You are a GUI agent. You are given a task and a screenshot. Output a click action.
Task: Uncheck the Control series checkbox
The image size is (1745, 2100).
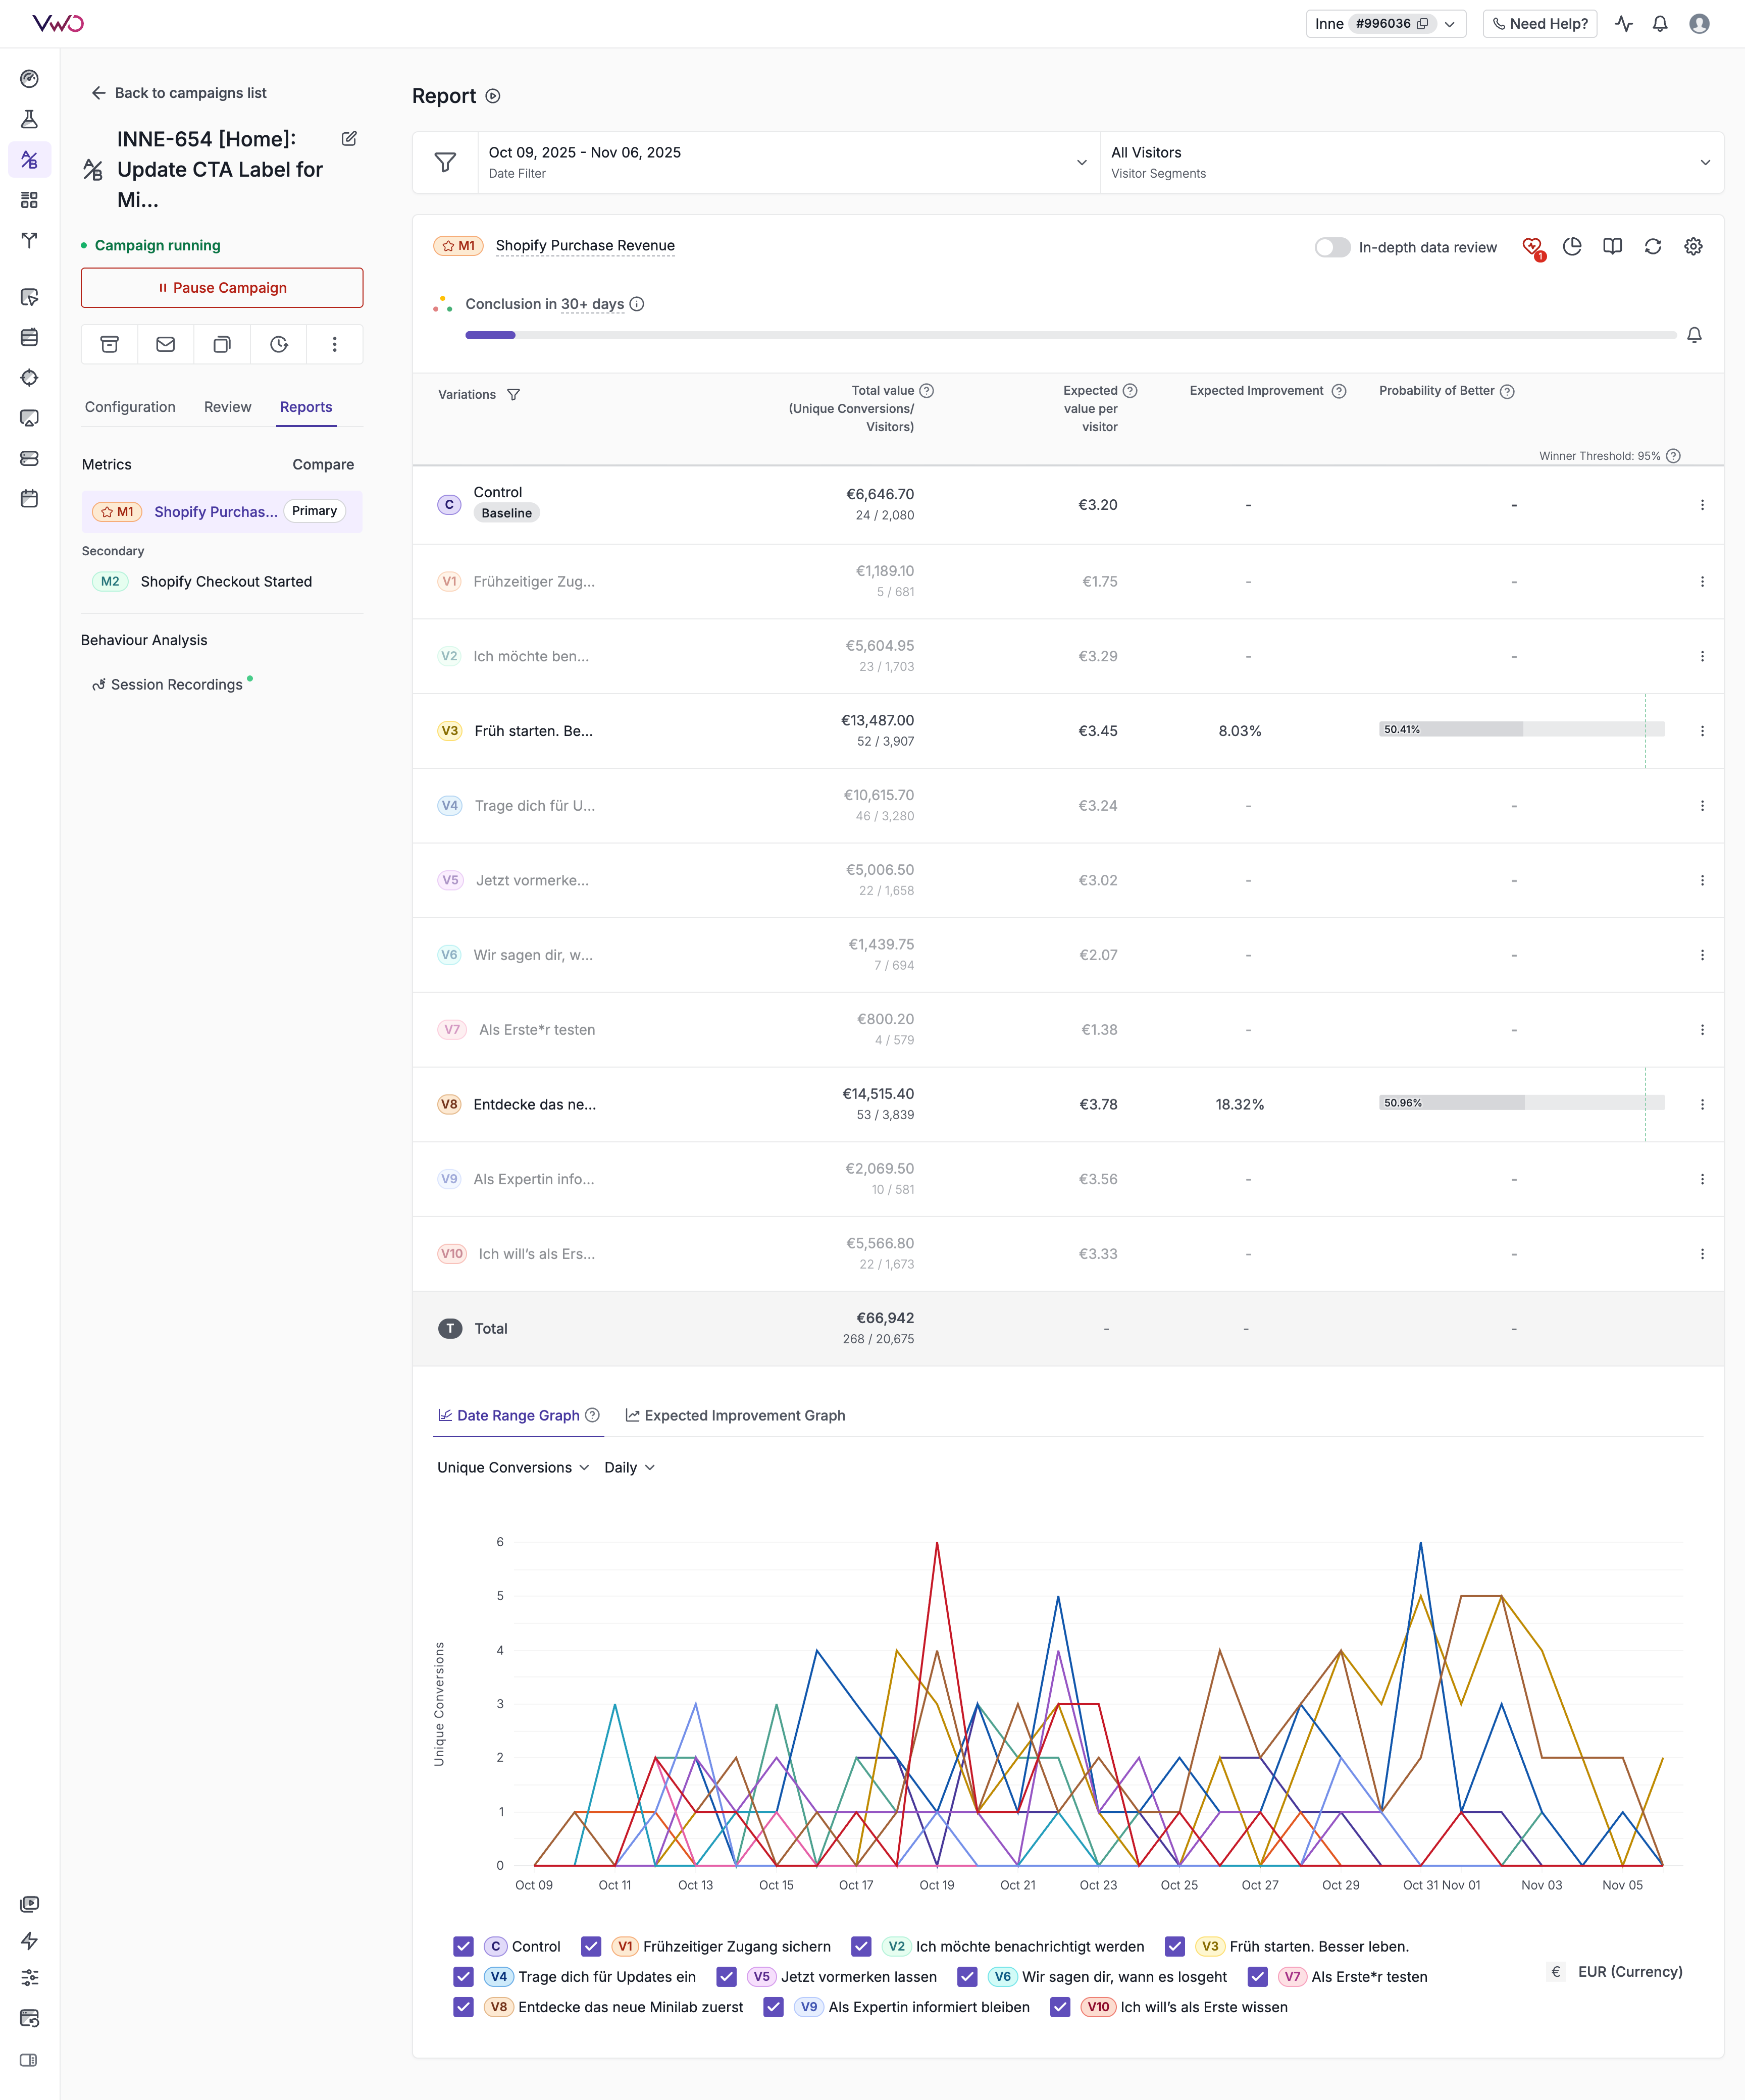click(x=463, y=1946)
